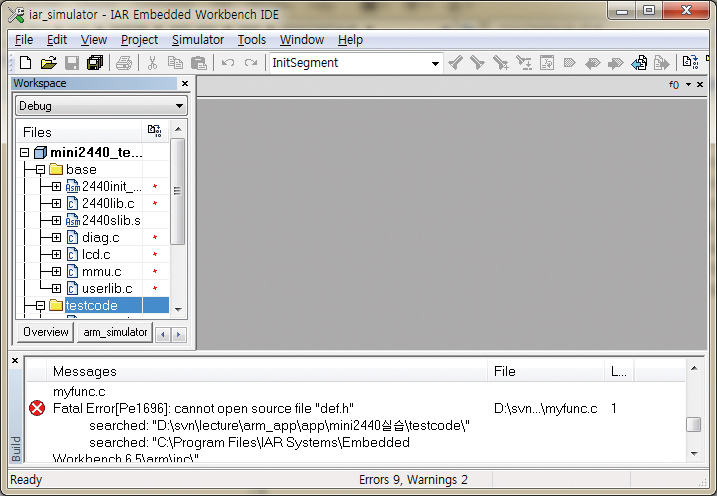The width and height of the screenshot is (717, 496).
Task: Click the red fatal error icon
Action: click(x=37, y=408)
